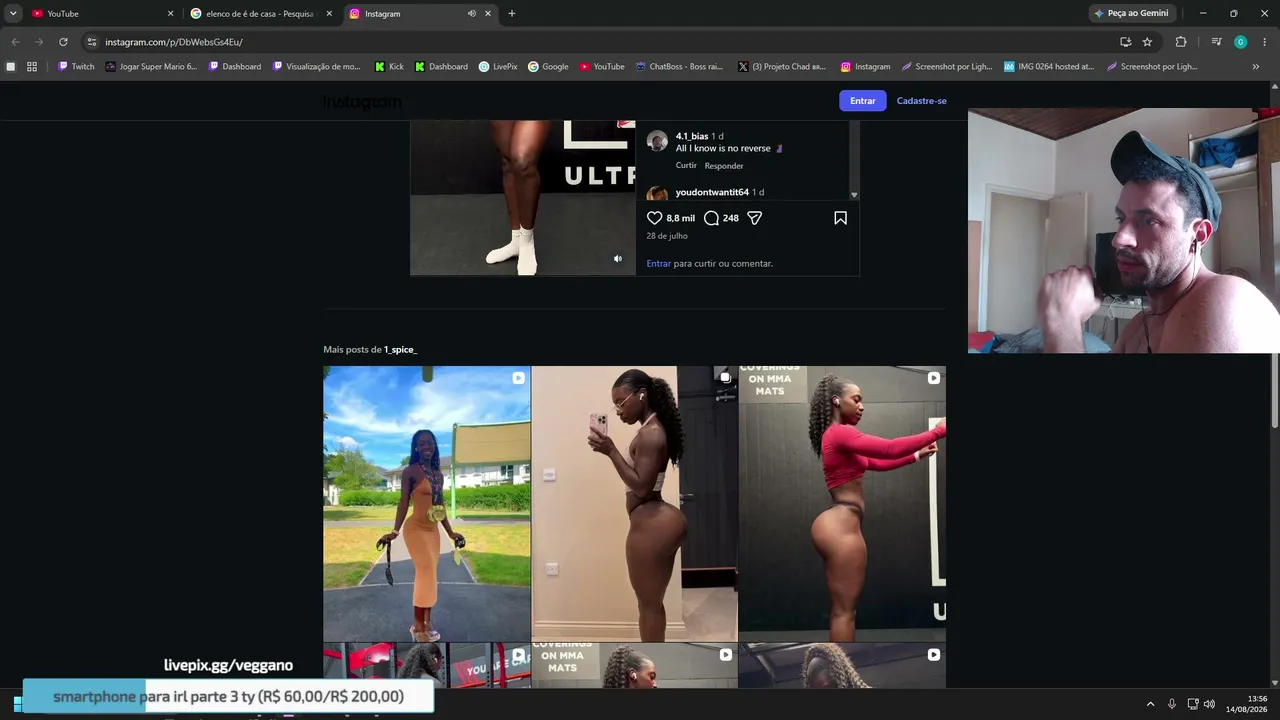Click the address bar URL field
The width and height of the screenshot is (1280, 720).
[600, 42]
